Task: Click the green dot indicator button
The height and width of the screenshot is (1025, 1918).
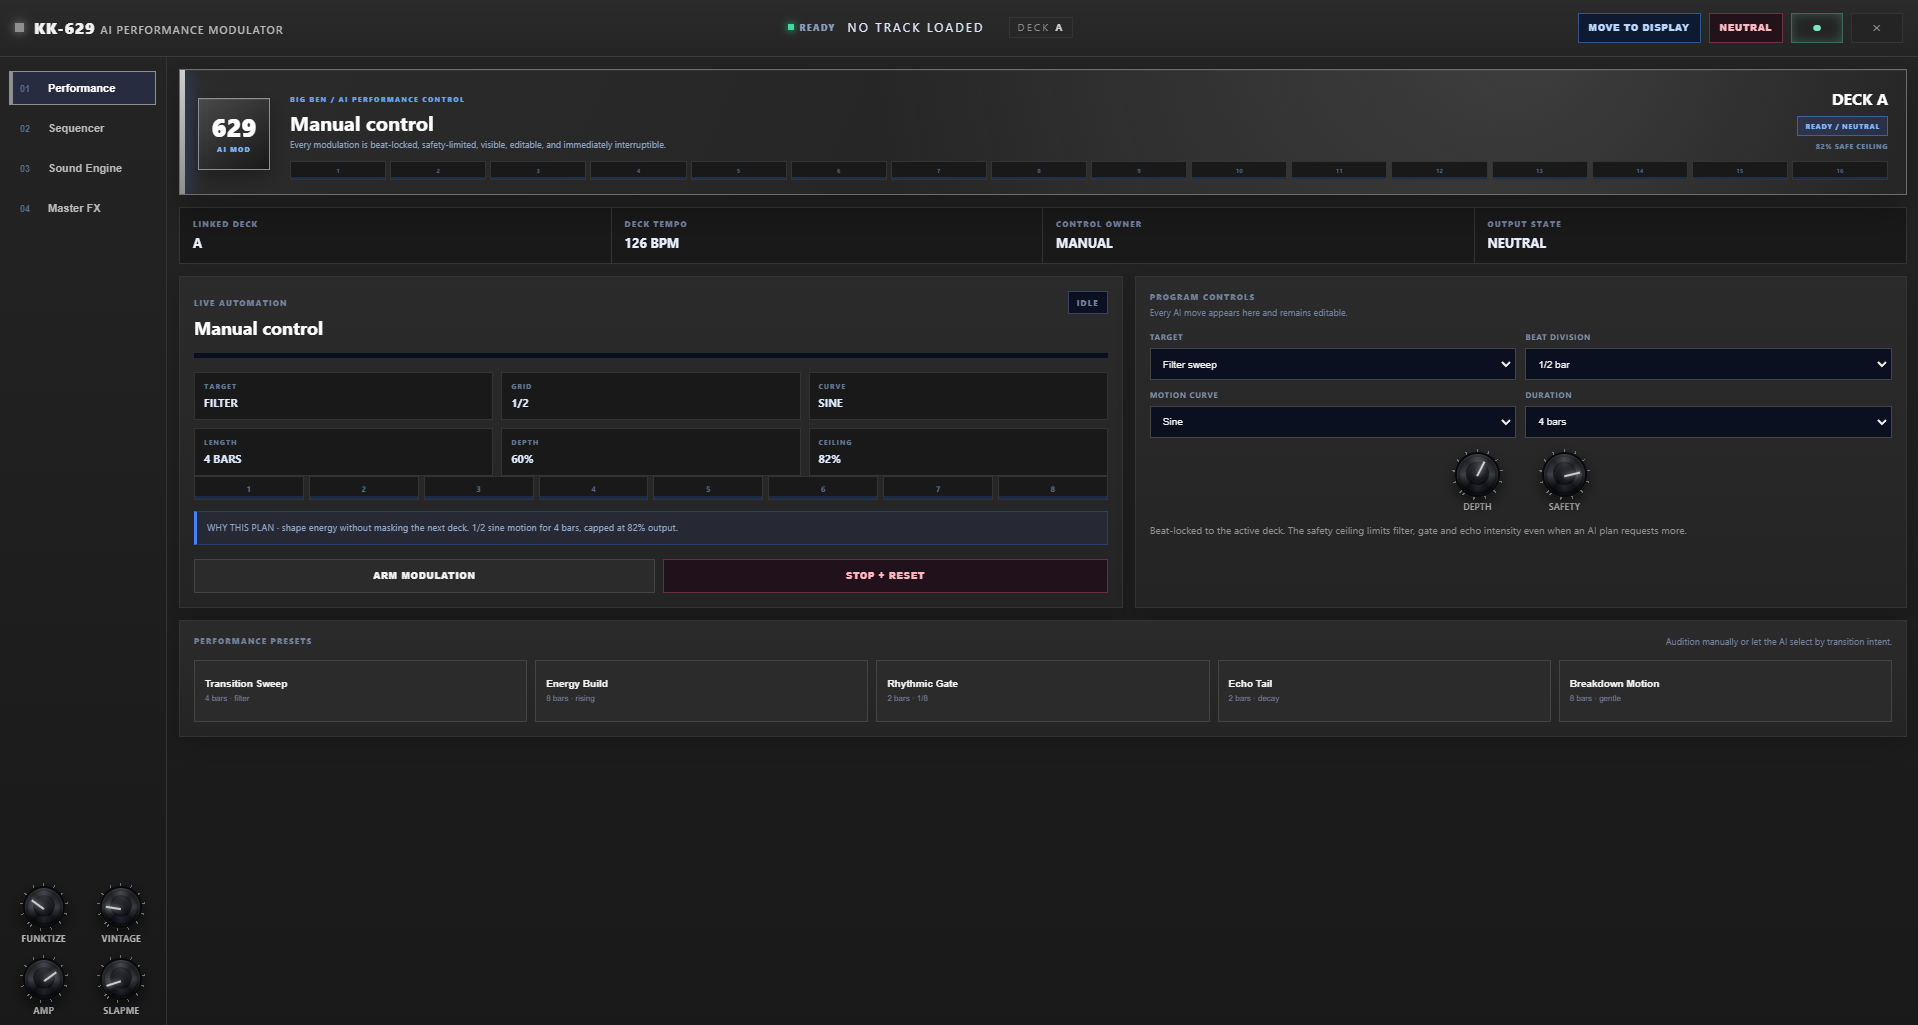Action: pos(1816,28)
